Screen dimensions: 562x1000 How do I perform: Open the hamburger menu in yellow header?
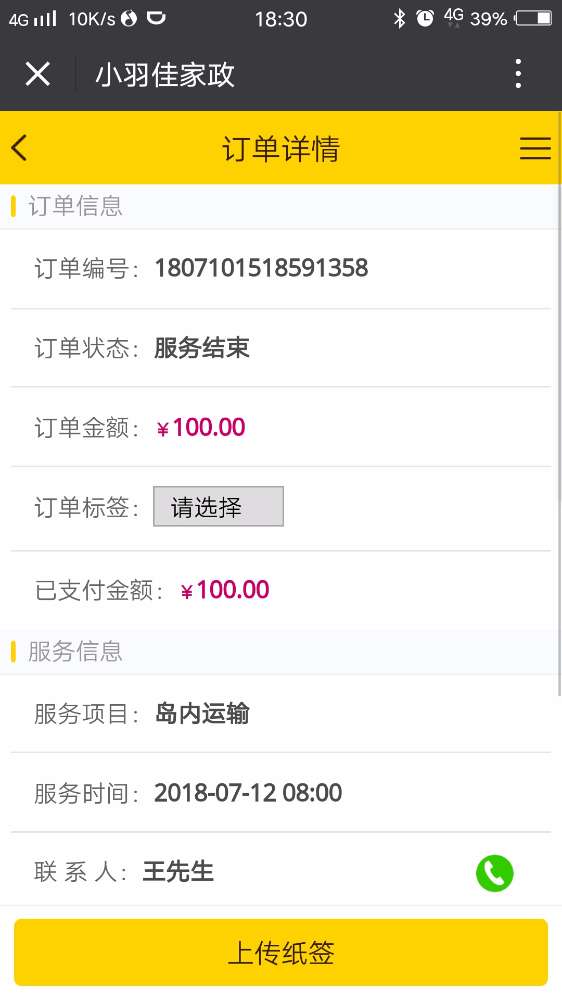point(535,148)
